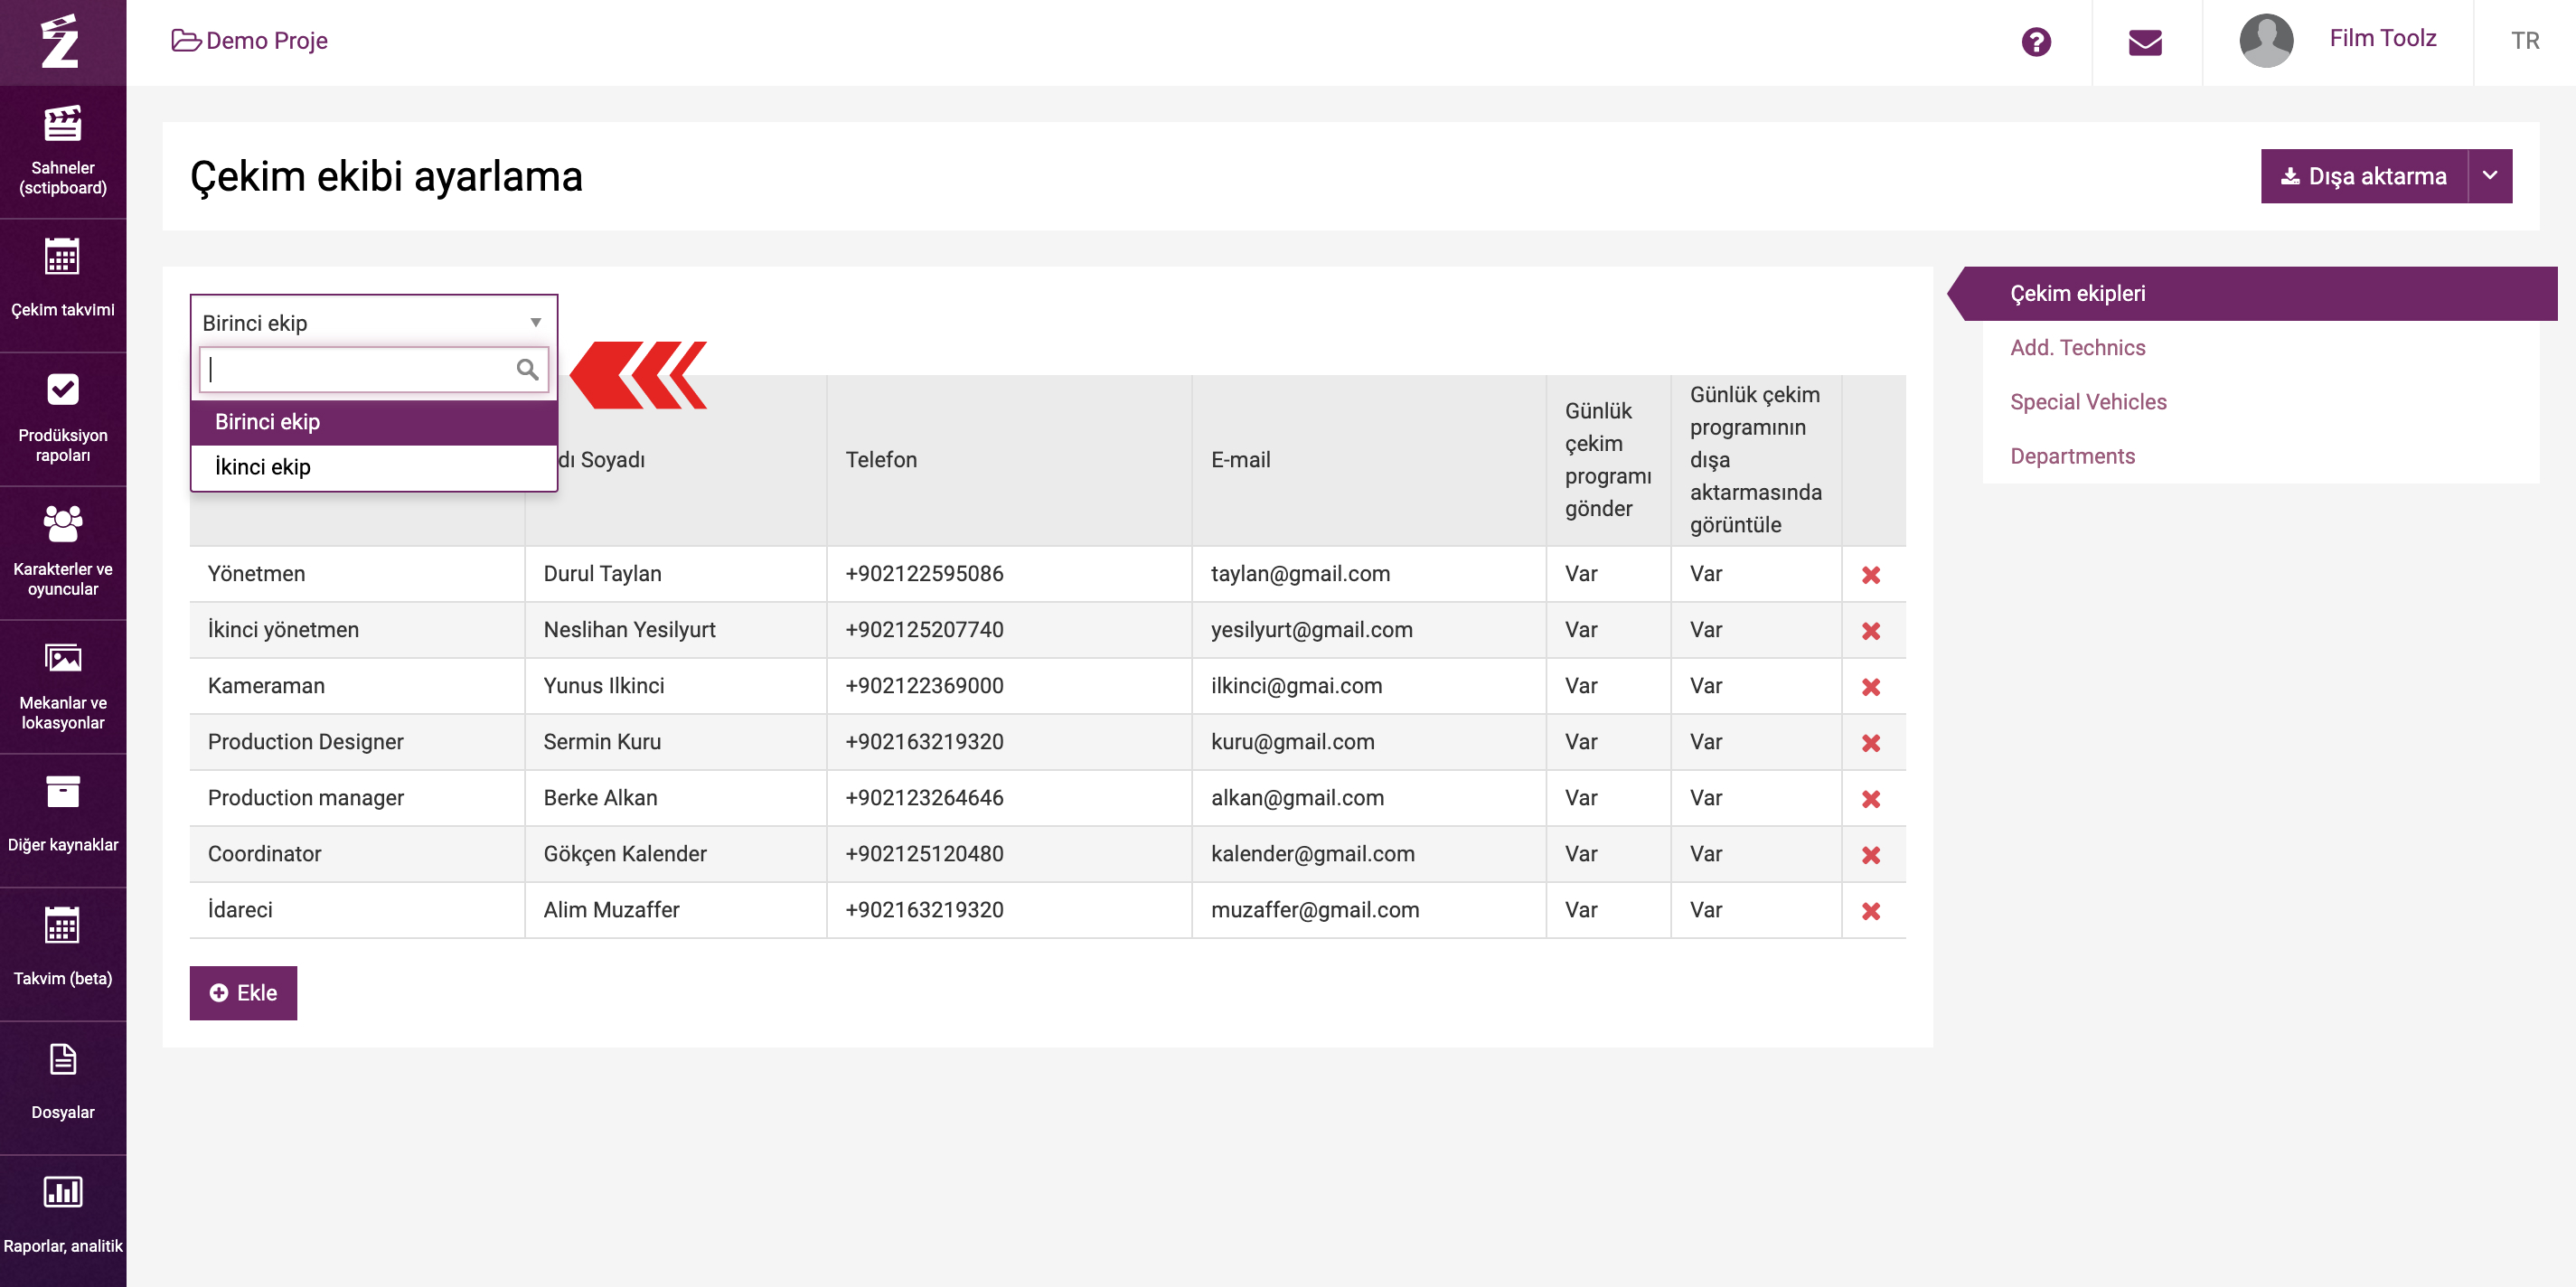2576x1287 pixels.
Task: Open Sahneler (sctipboard) clapperboard icon
Action: (63, 123)
